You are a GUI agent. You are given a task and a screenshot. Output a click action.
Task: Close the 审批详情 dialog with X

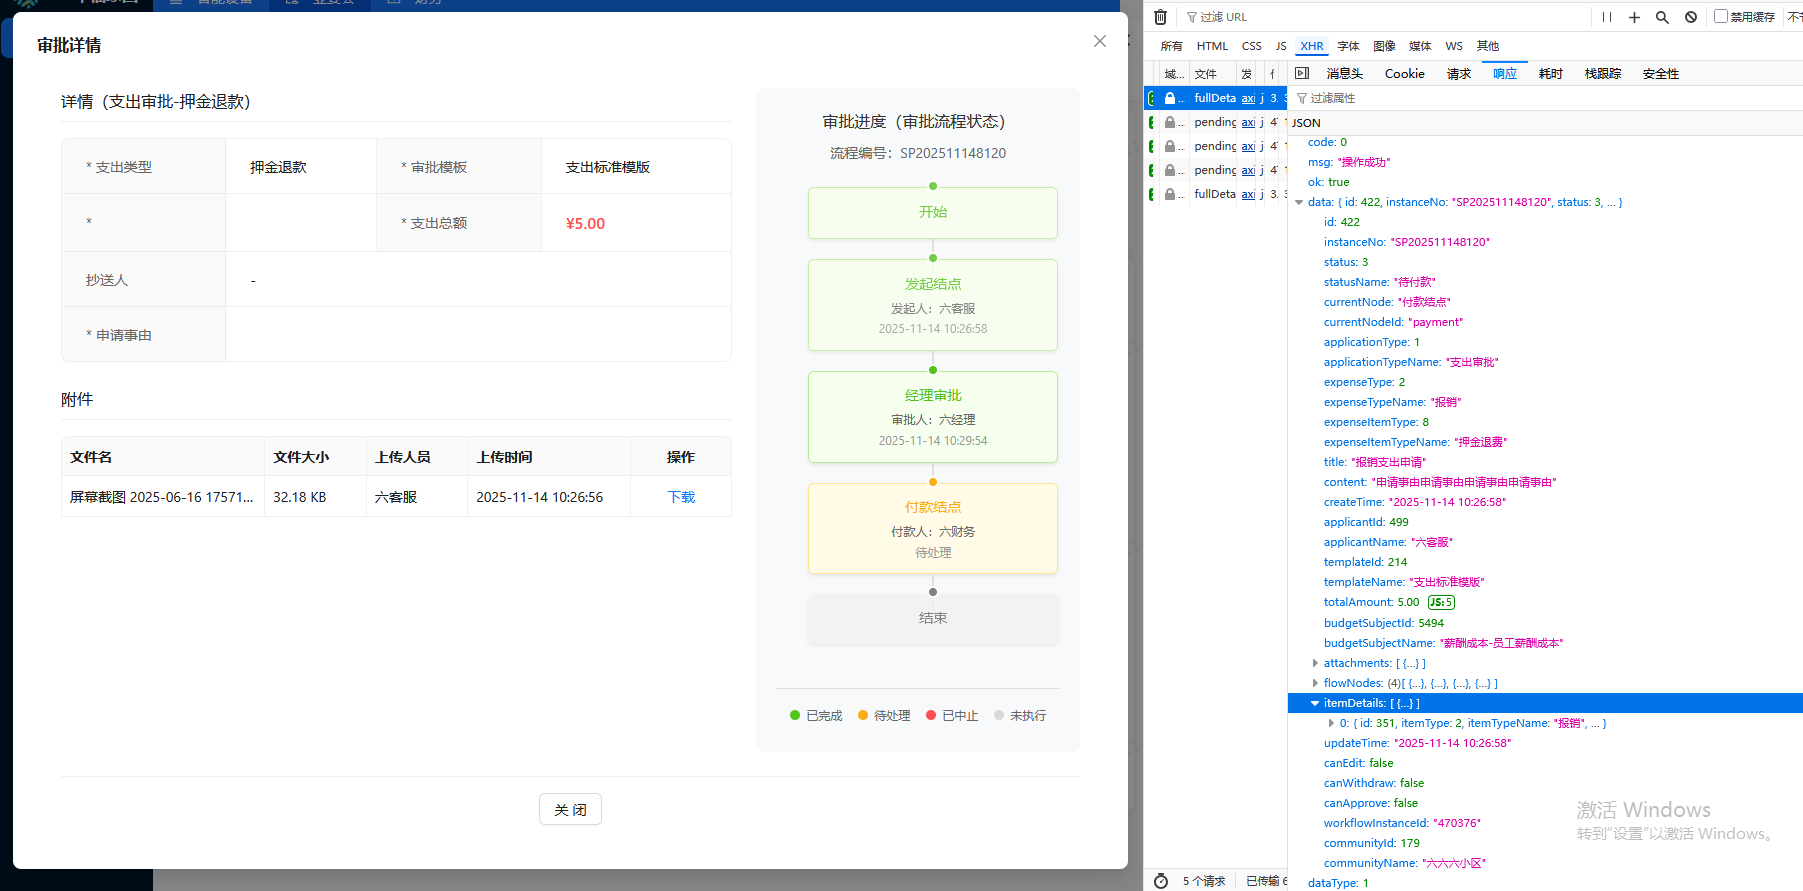tap(1100, 41)
